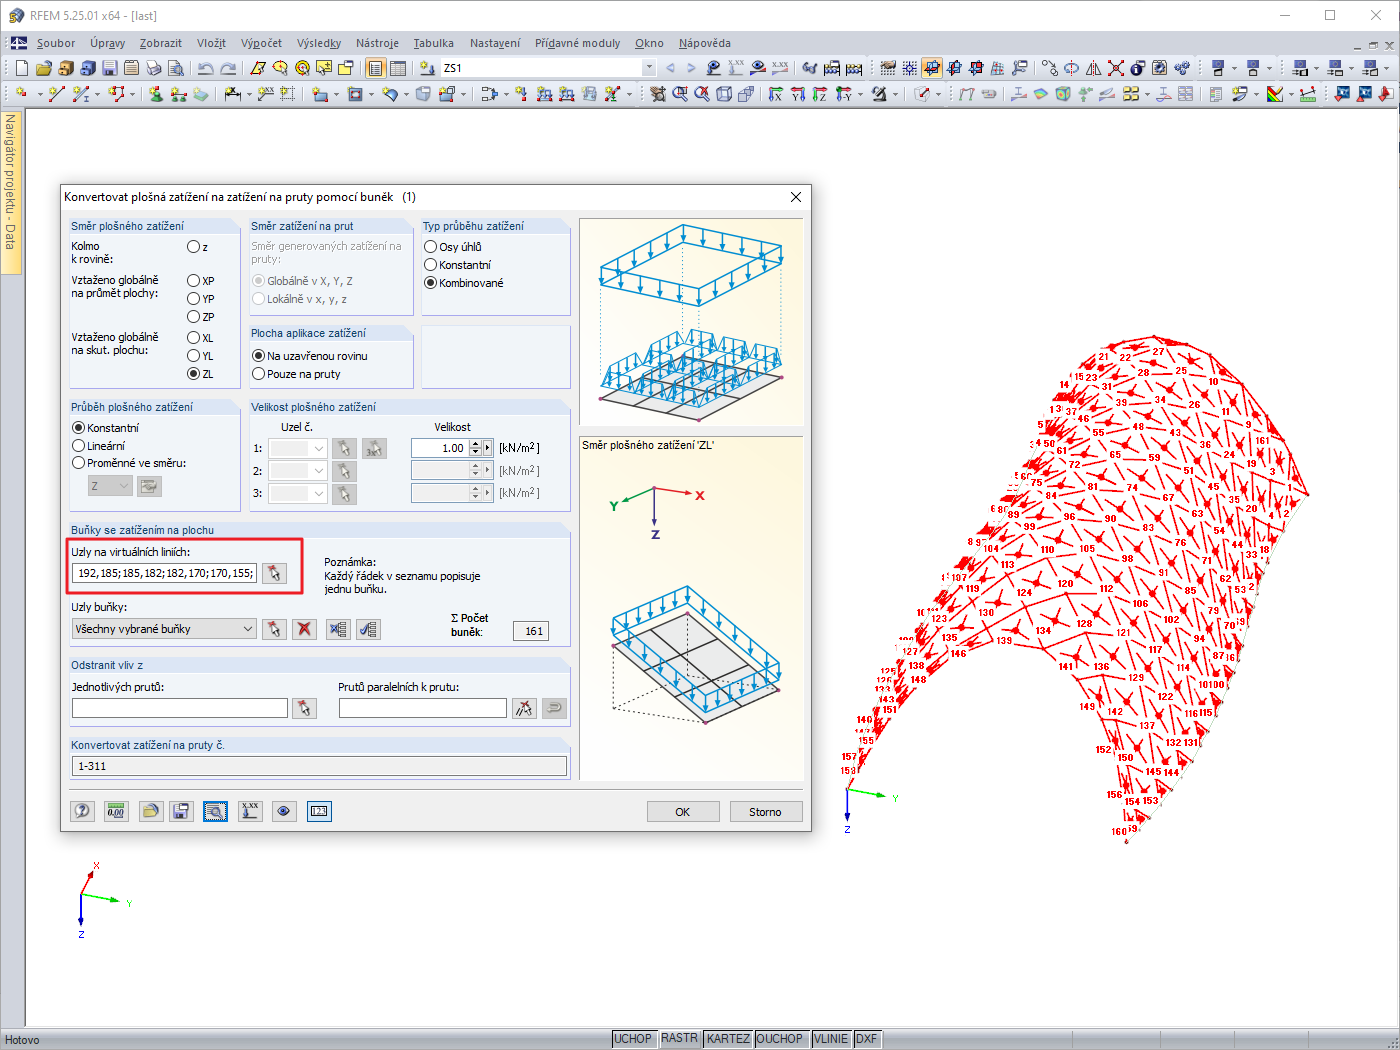1400x1050 pixels.
Task: Increase the 1.00 load magnitude value
Action: (x=476, y=444)
